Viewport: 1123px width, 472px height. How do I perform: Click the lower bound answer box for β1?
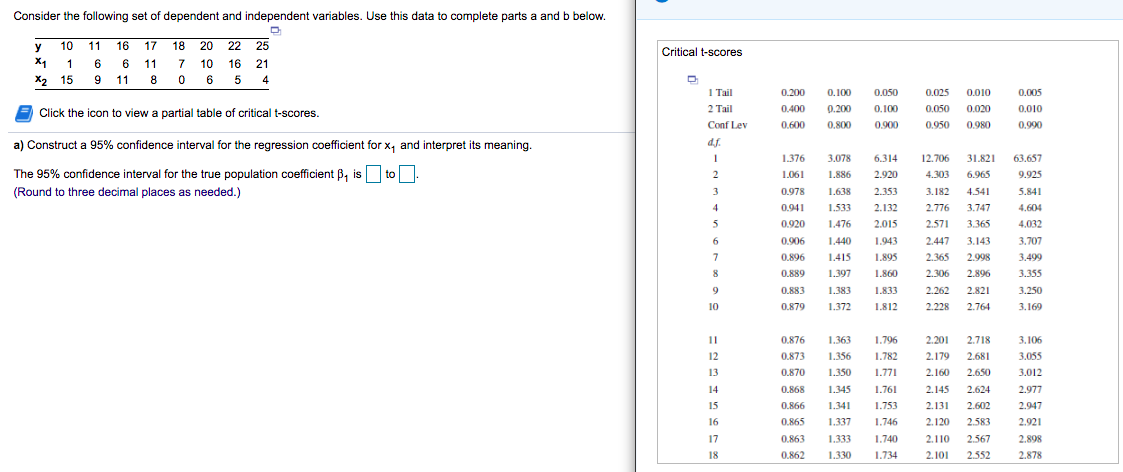[373, 174]
